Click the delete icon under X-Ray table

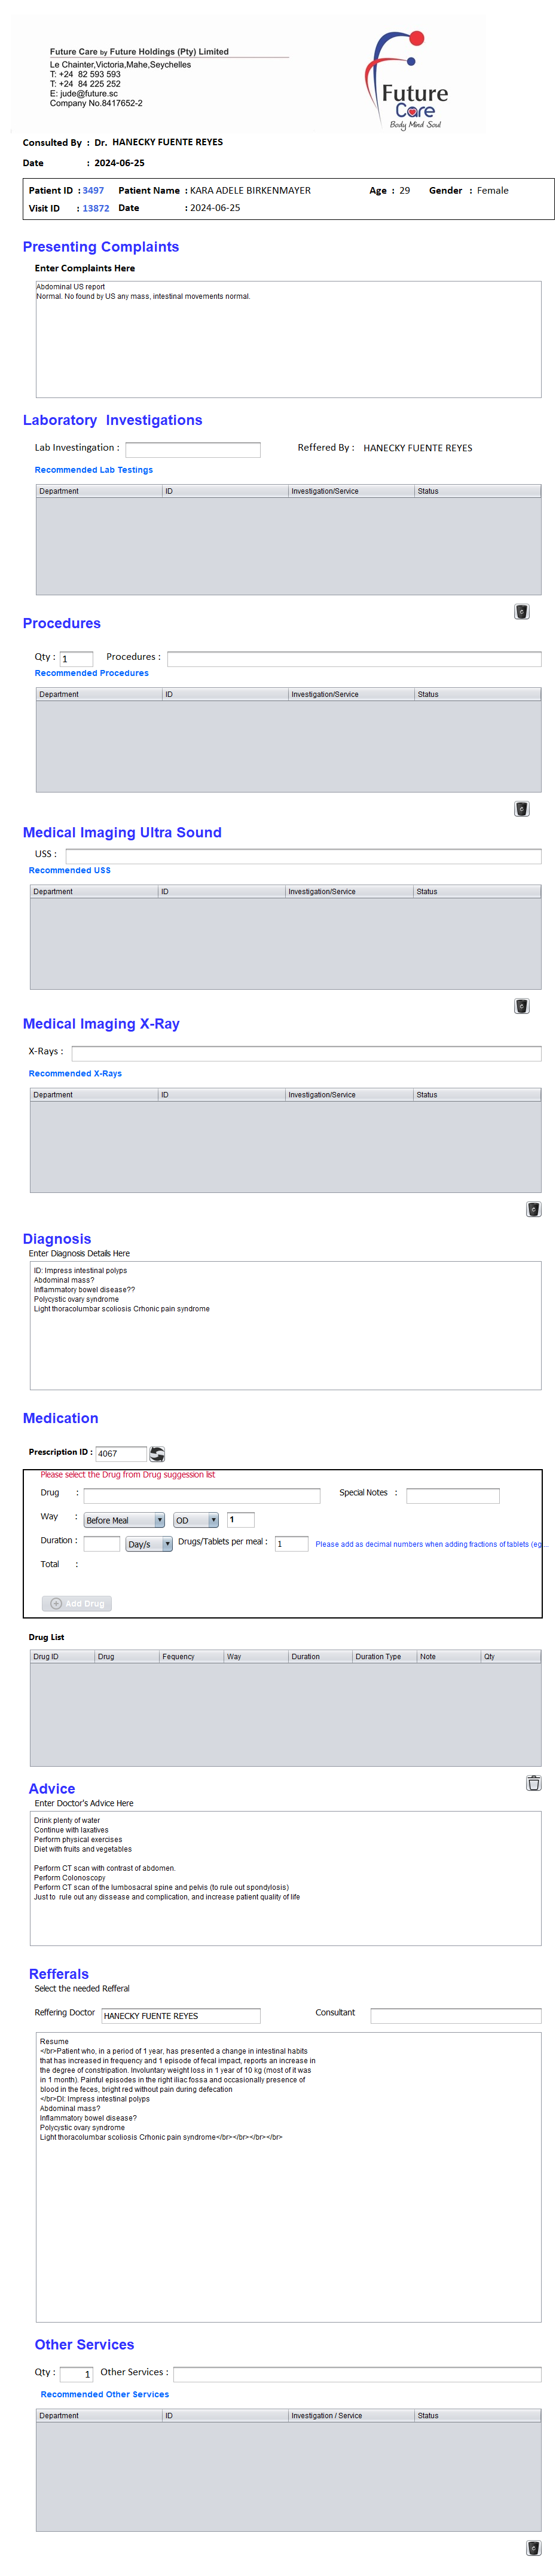533,1208
